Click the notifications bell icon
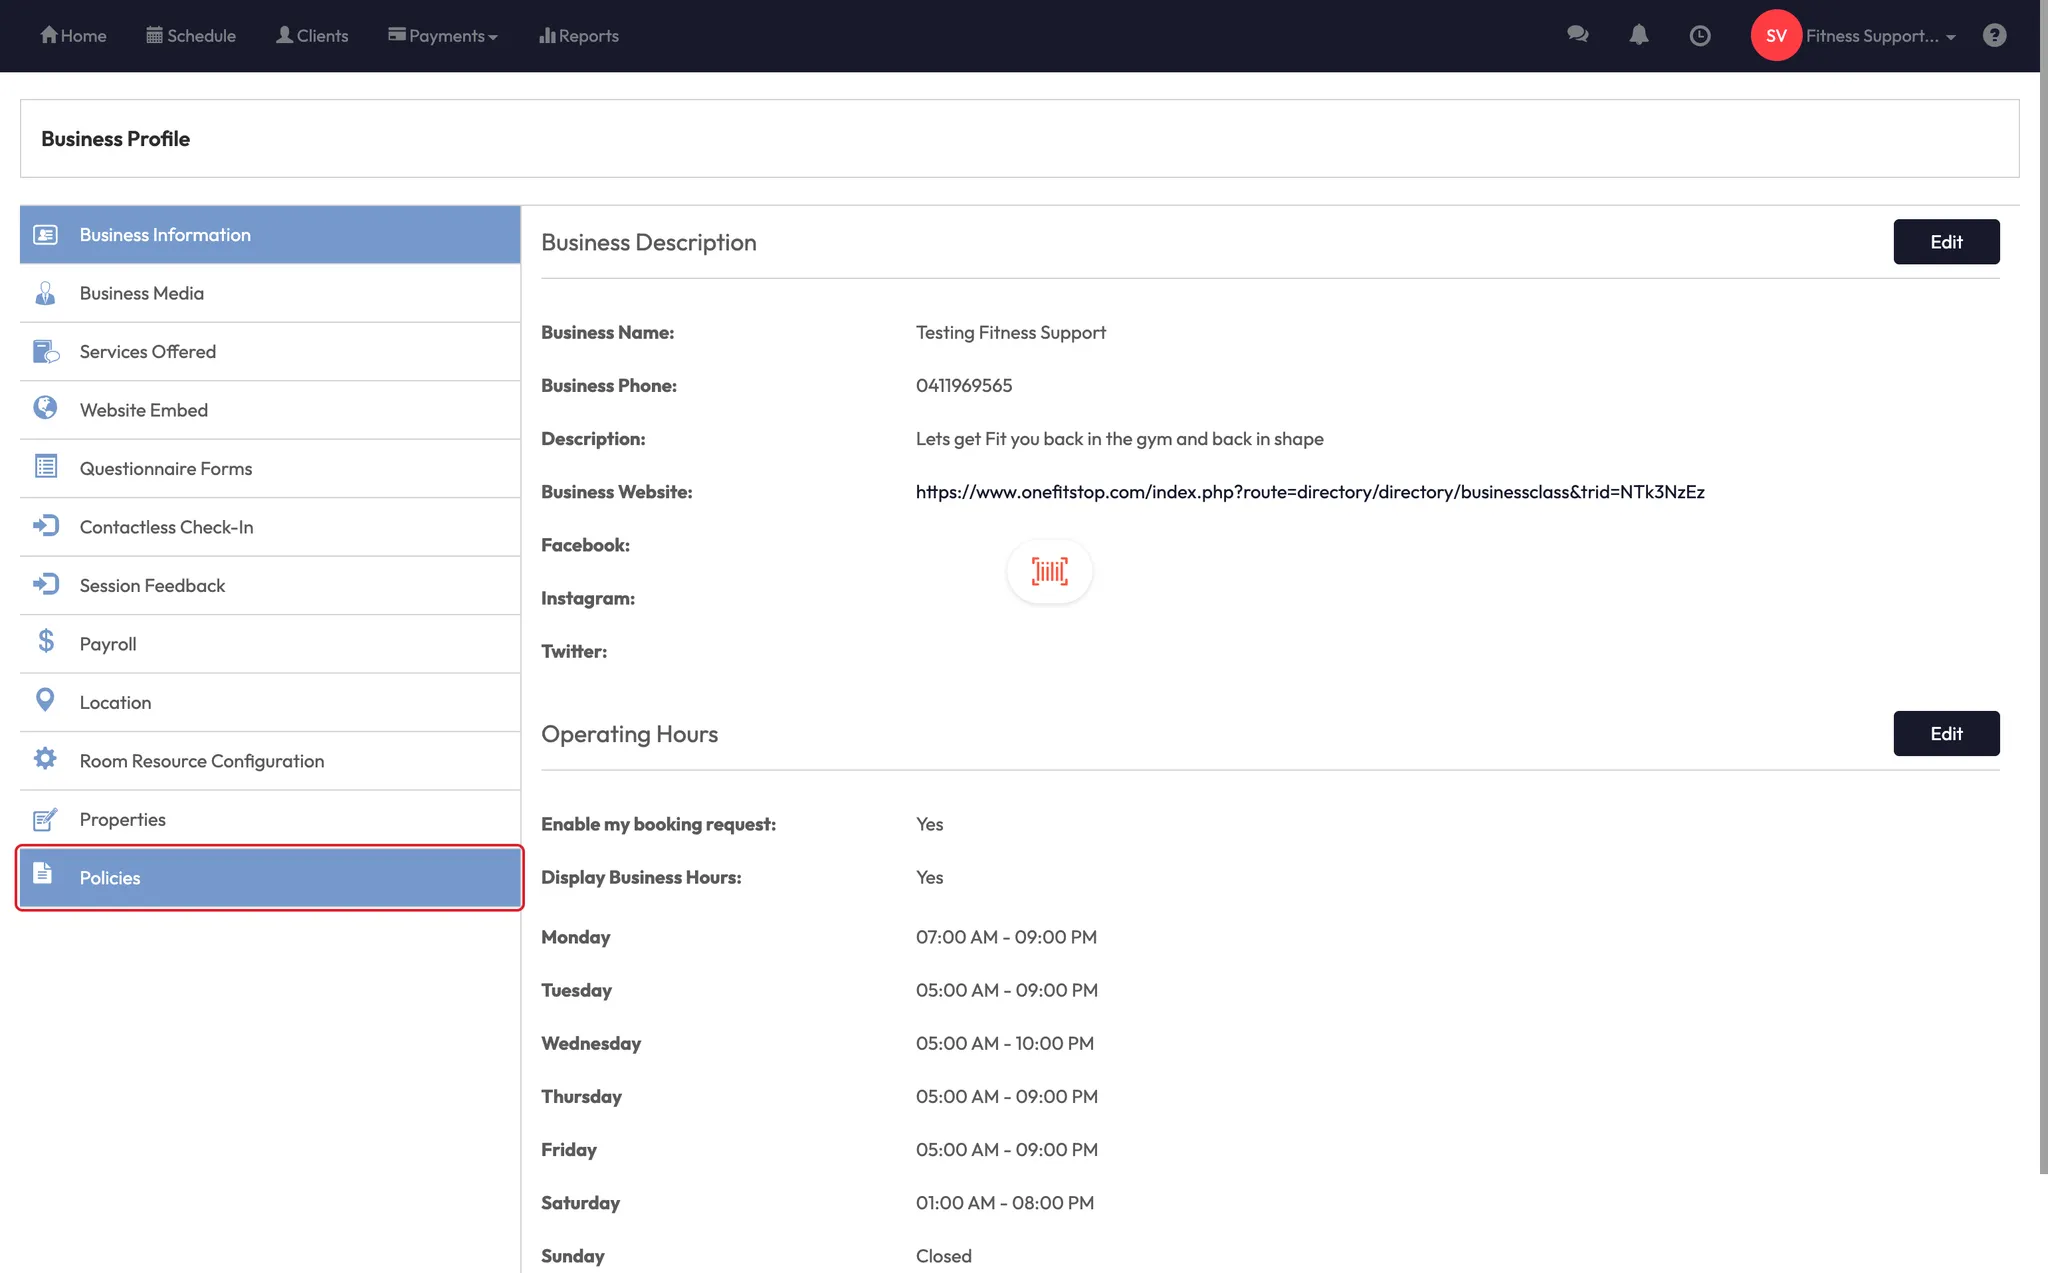 pyautogui.click(x=1638, y=35)
